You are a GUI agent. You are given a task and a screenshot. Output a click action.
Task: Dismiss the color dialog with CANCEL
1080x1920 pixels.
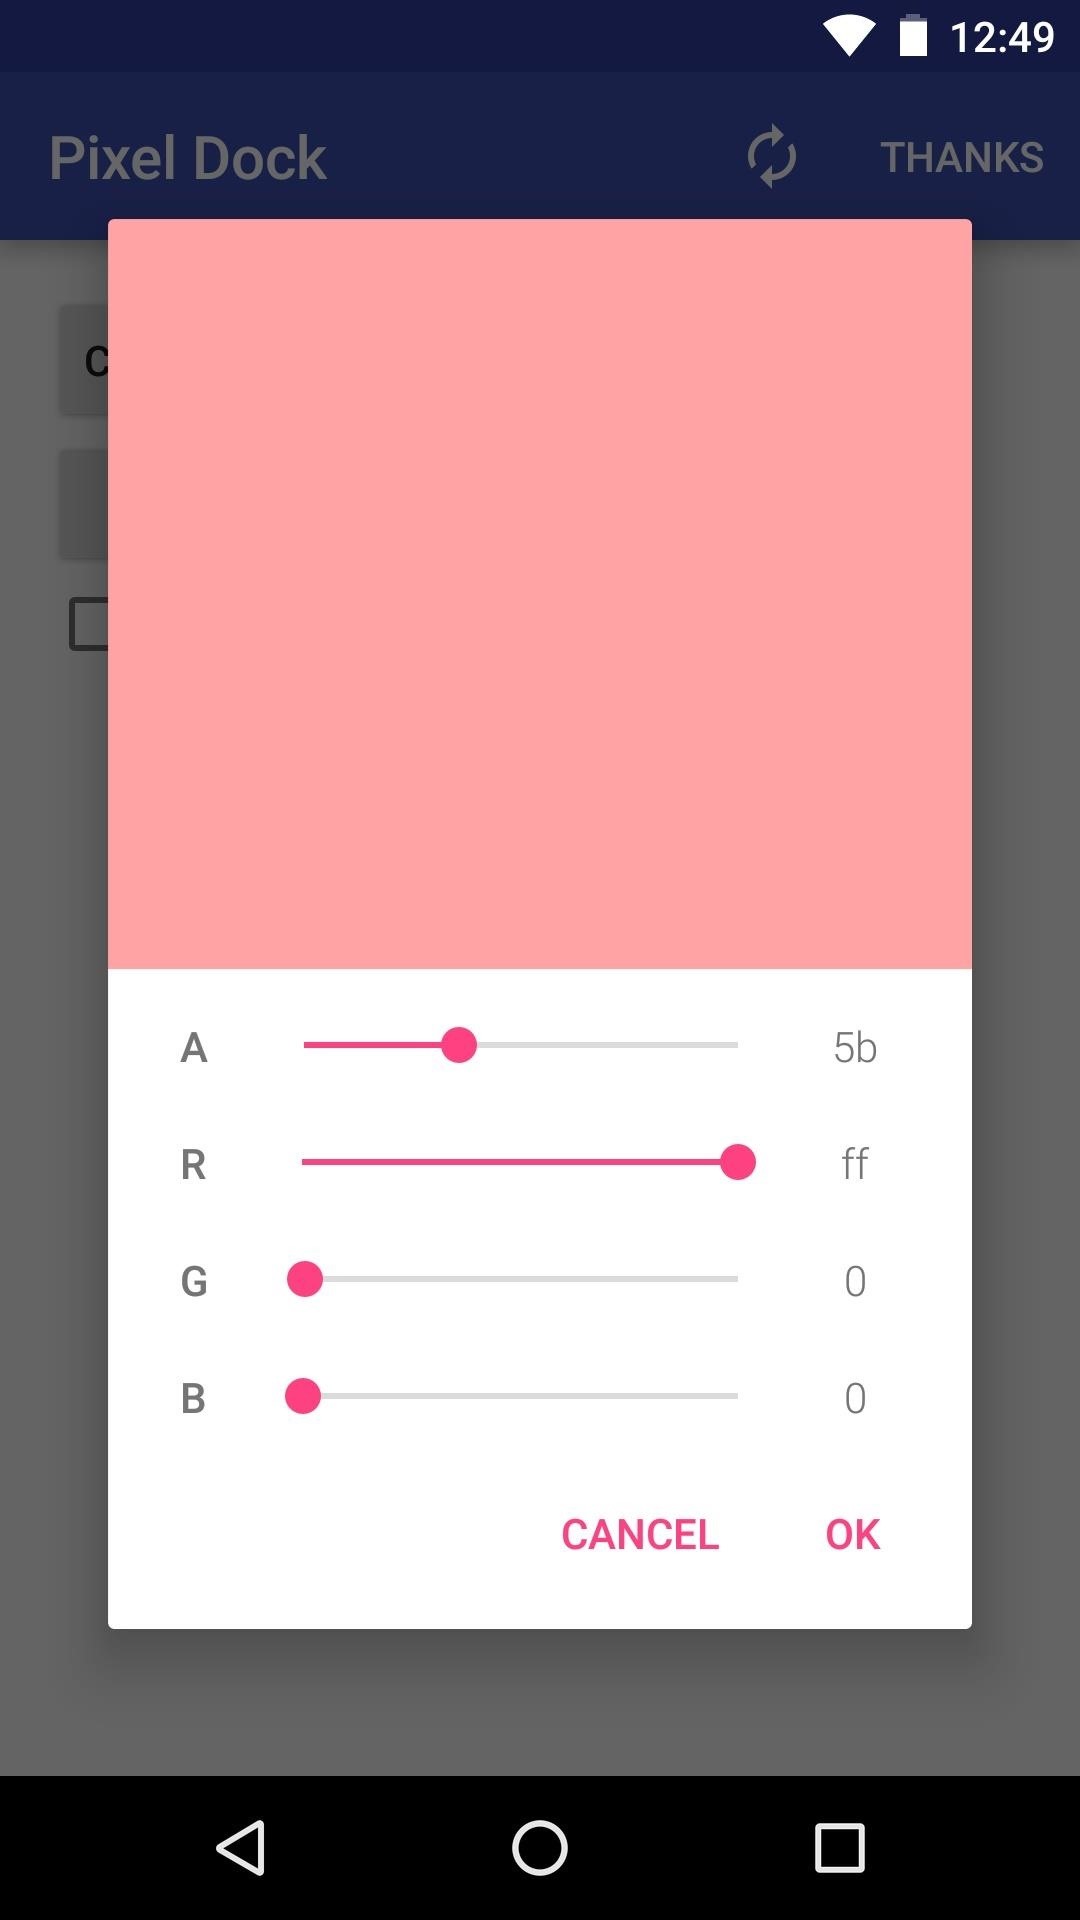640,1534
